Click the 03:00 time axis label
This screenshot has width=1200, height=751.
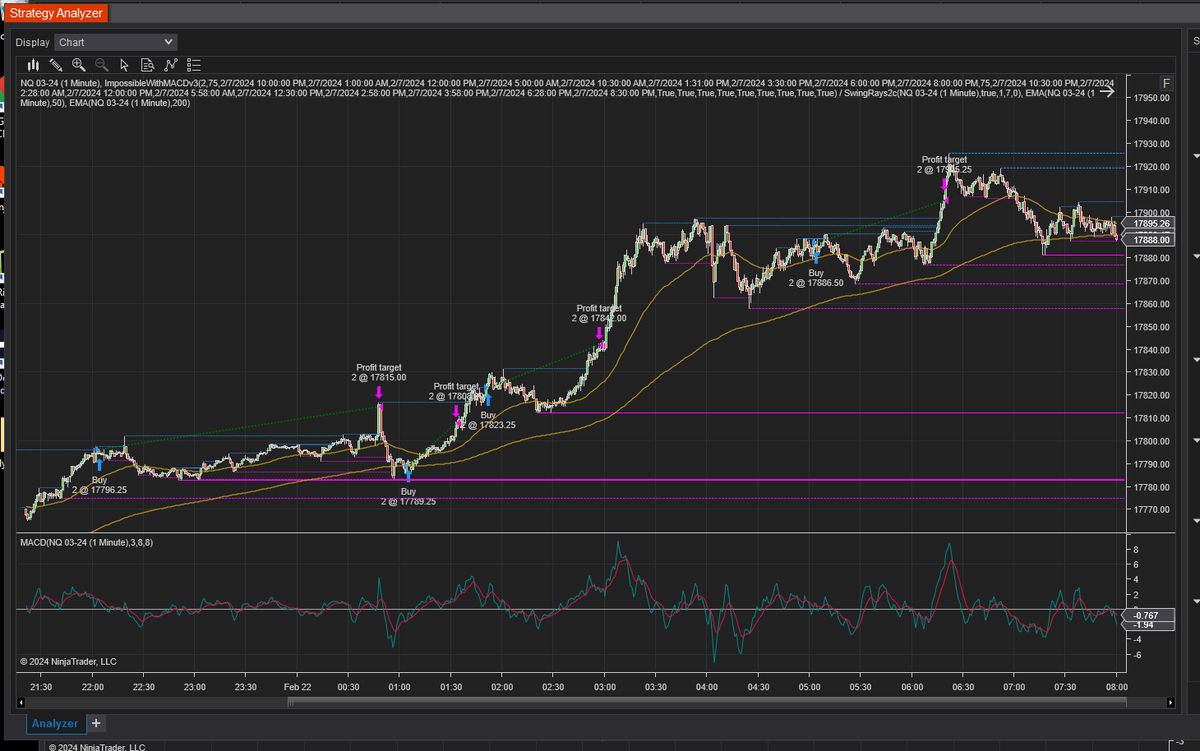pyautogui.click(x=604, y=687)
